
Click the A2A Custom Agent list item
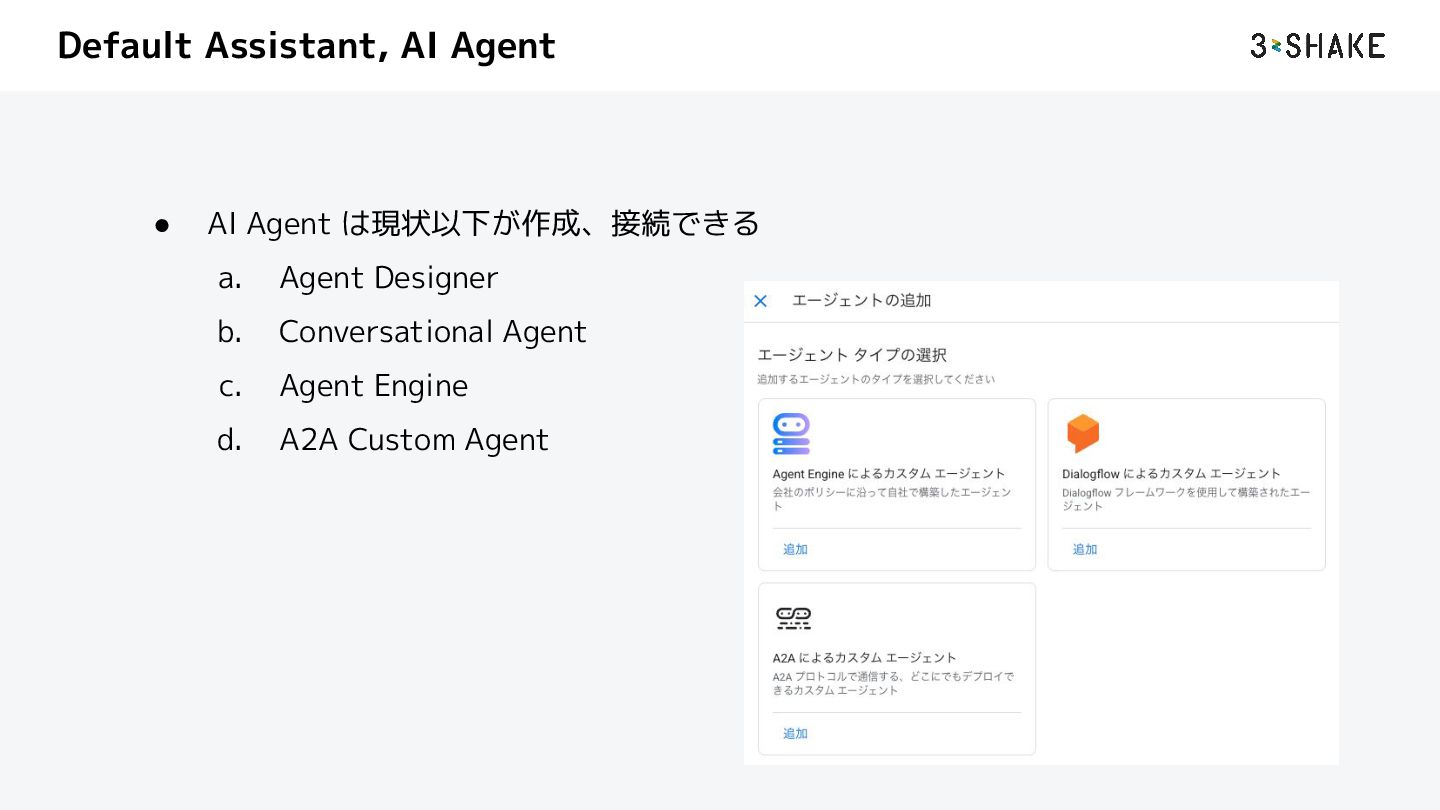pyautogui.click(x=414, y=440)
